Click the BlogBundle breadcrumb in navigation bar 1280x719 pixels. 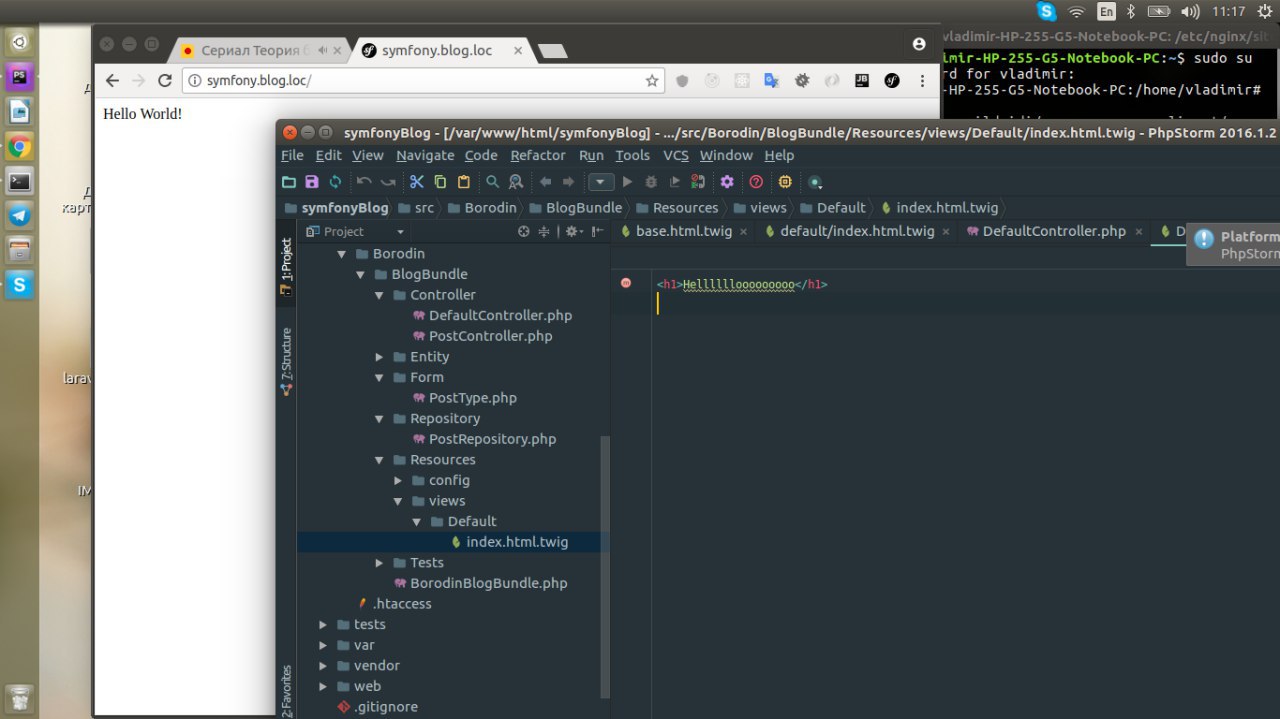pos(583,208)
